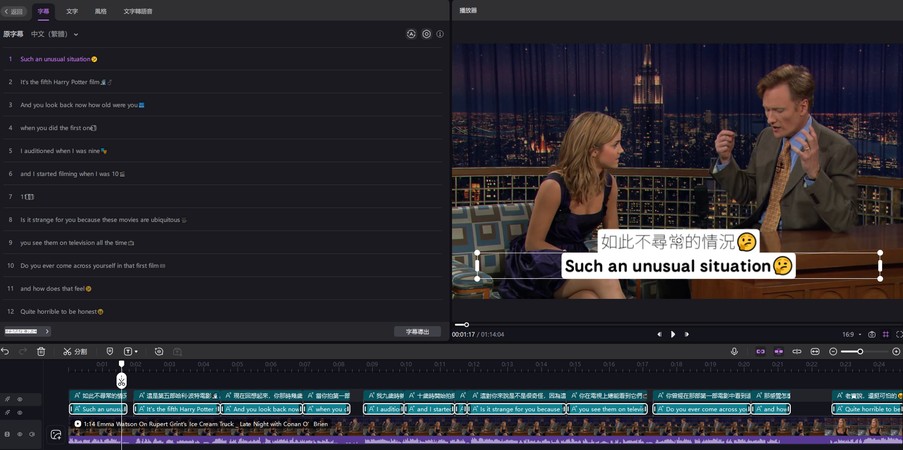
Task: Play the video preview
Action: [673, 334]
